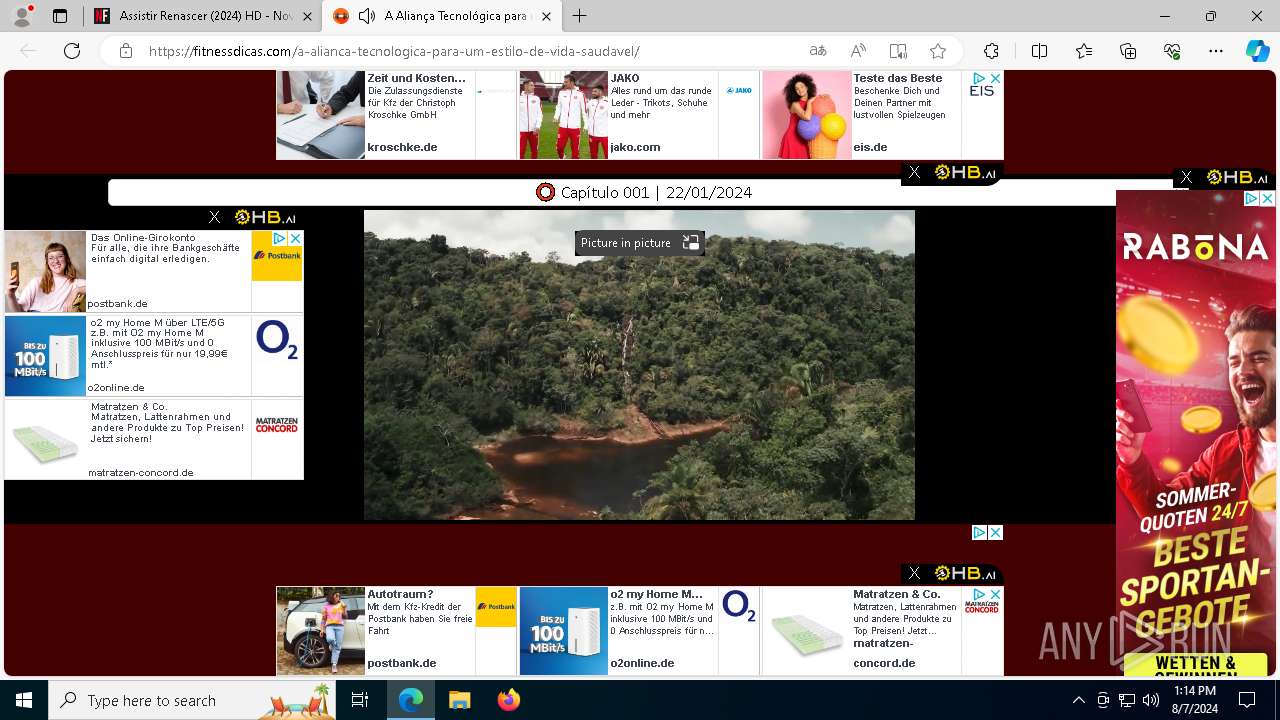
Task: Click the video player forest scene
Action: click(639, 365)
